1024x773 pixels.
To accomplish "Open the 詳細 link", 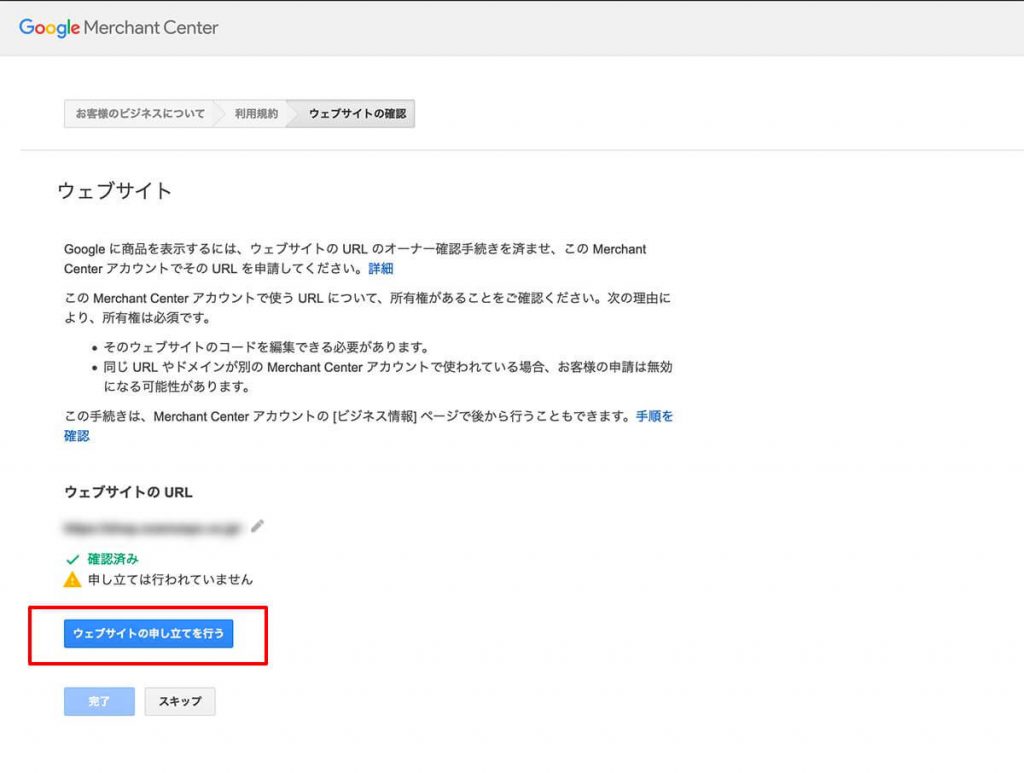I will tap(381, 268).
